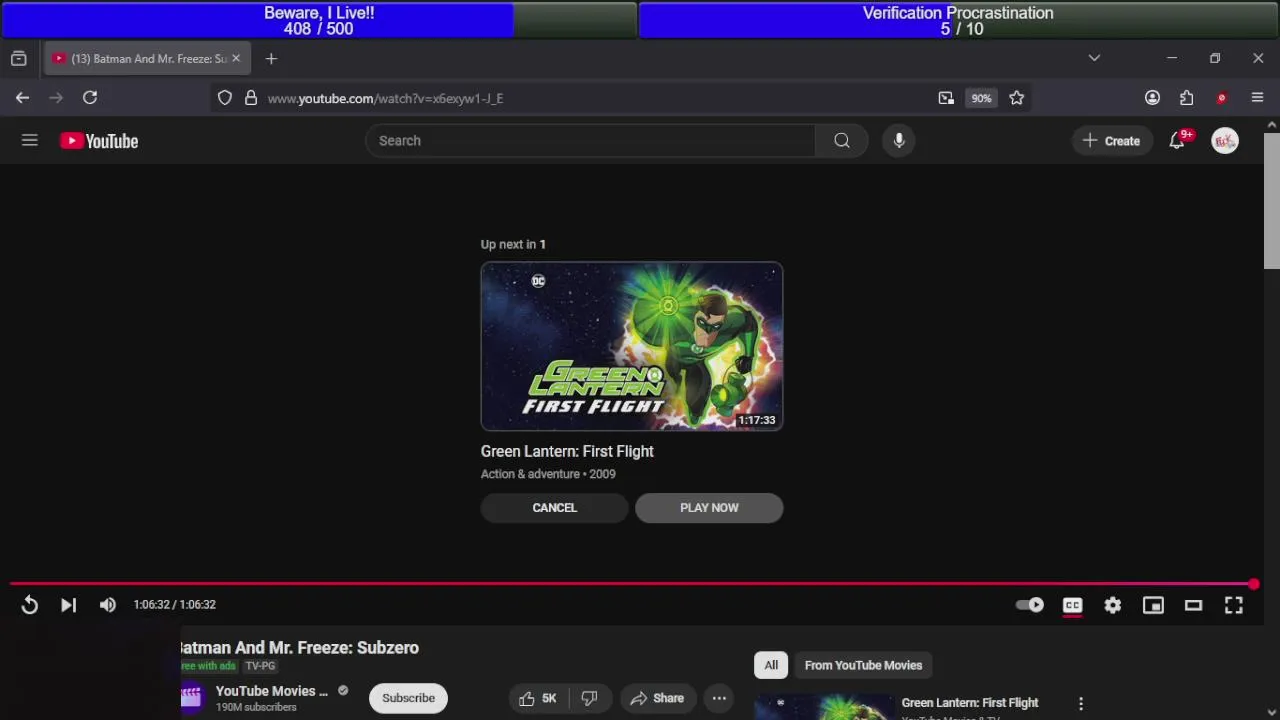Viewport: 1280px width, 720px height.
Task: Open the account avatar menu
Action: [x=1225, y=141]
